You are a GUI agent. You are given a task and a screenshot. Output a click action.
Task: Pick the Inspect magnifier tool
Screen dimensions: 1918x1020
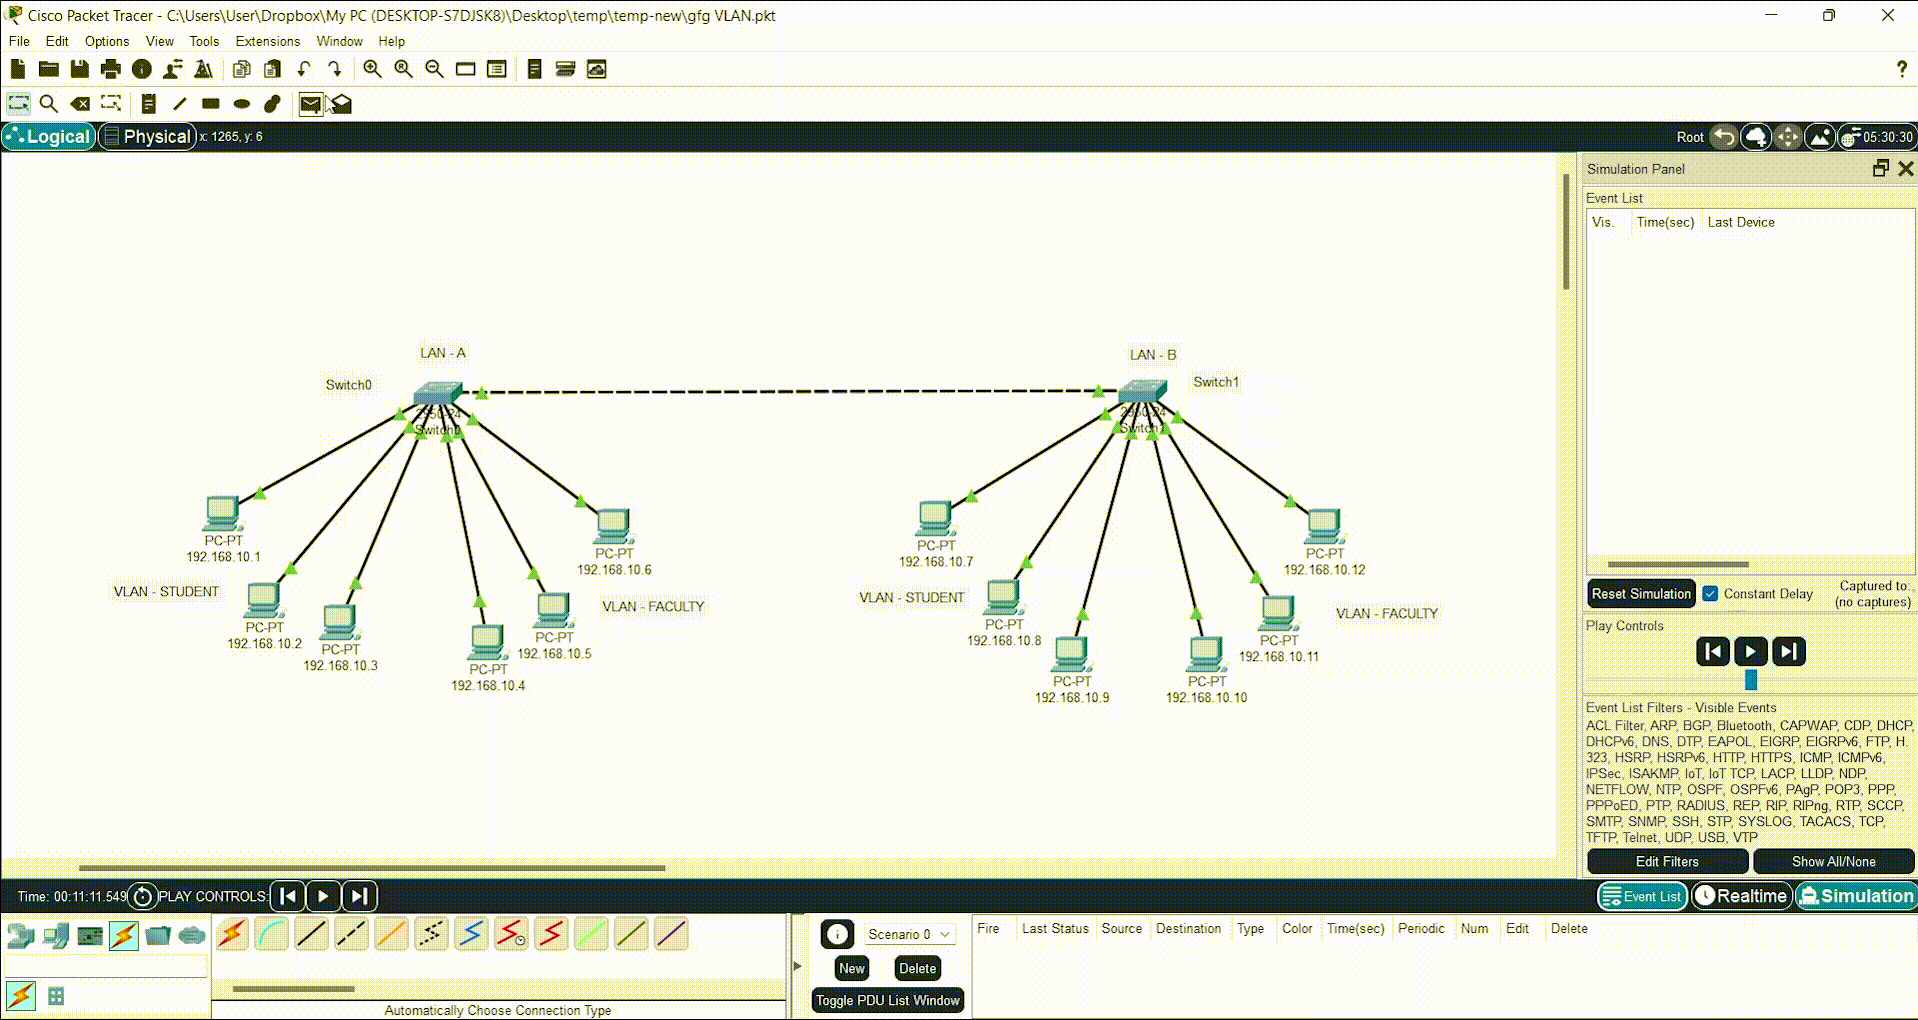tap(48, 104)
